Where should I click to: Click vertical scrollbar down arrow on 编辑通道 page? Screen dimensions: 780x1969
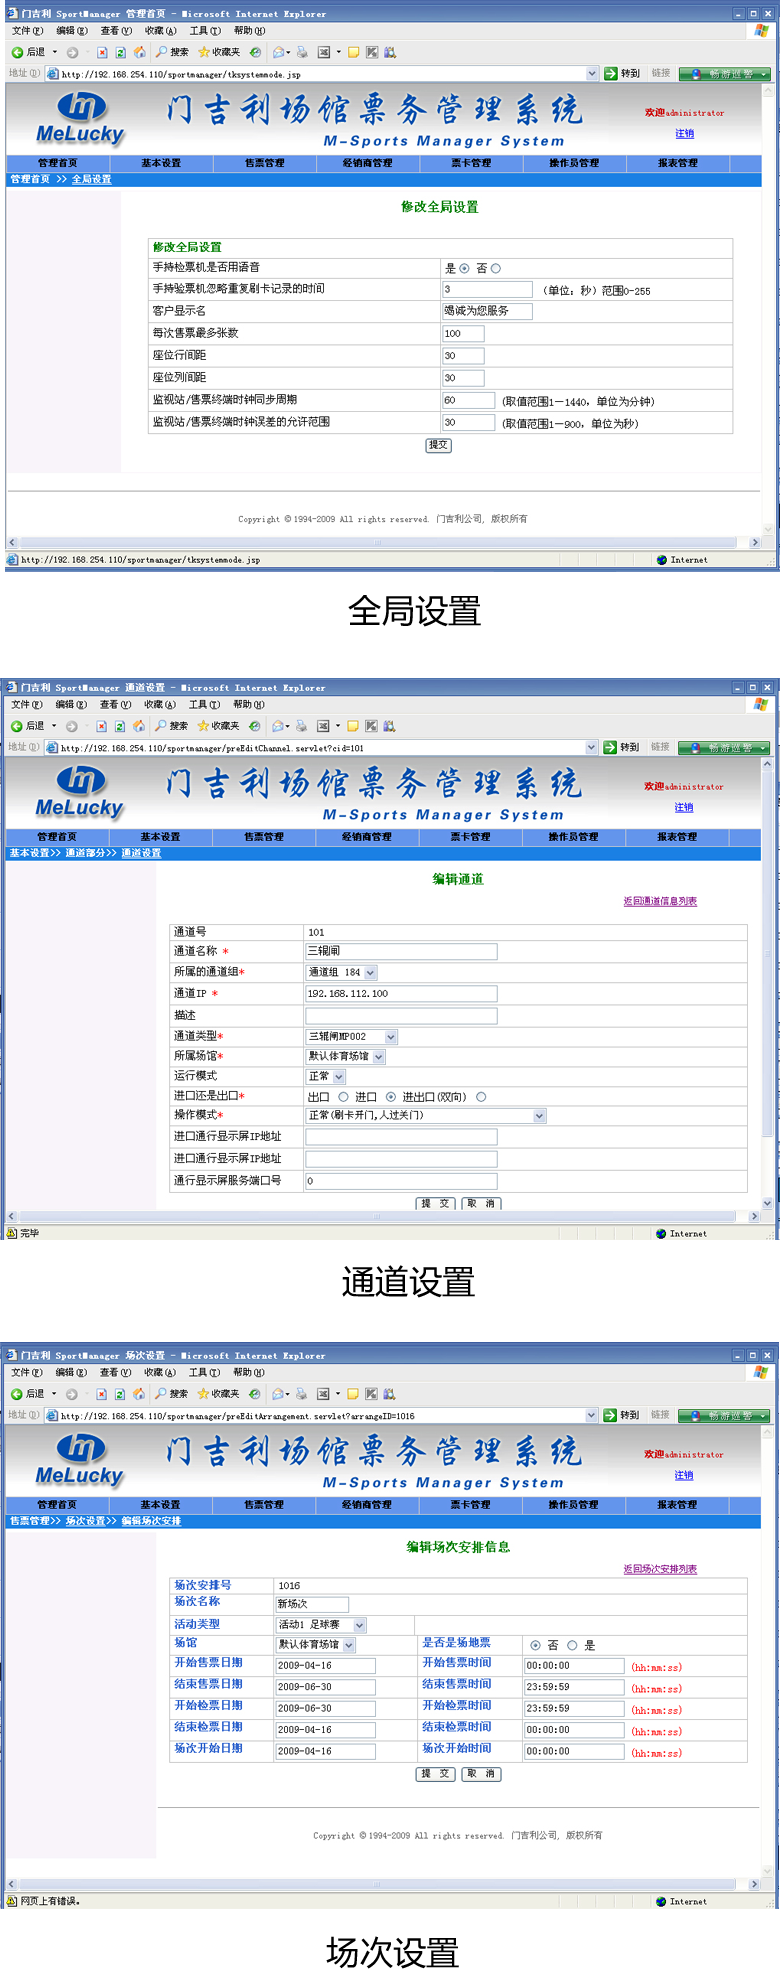767,1203
